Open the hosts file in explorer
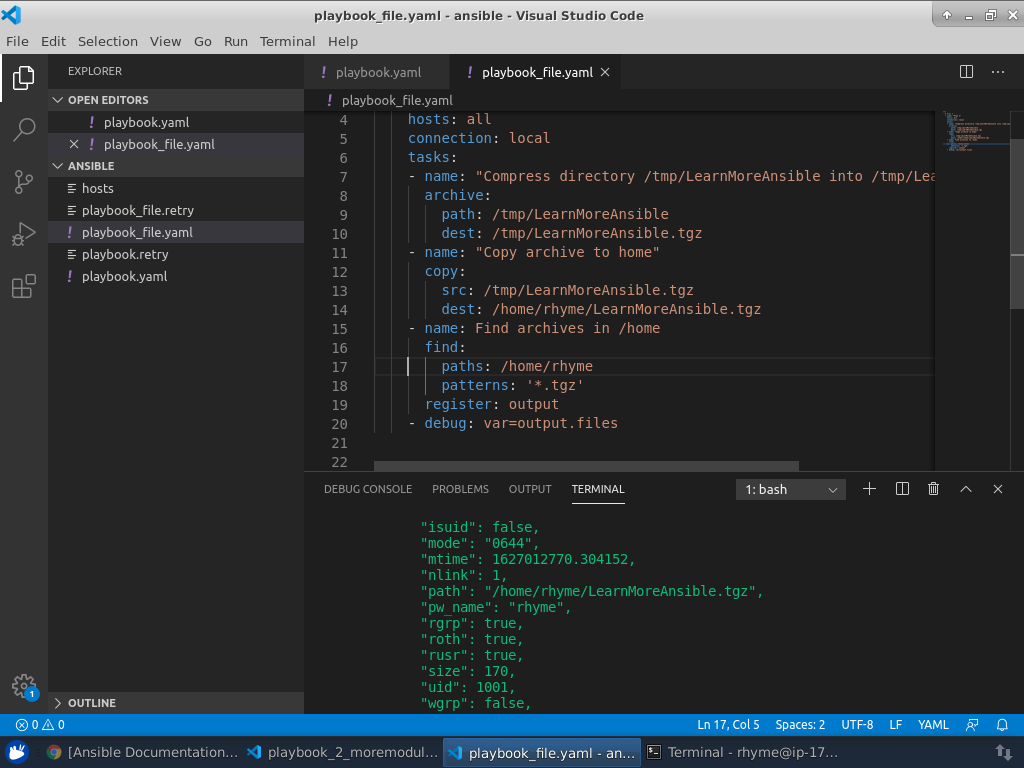This screenshot has height=768, width=1024. pyautogui.click(x=98, y=188)
